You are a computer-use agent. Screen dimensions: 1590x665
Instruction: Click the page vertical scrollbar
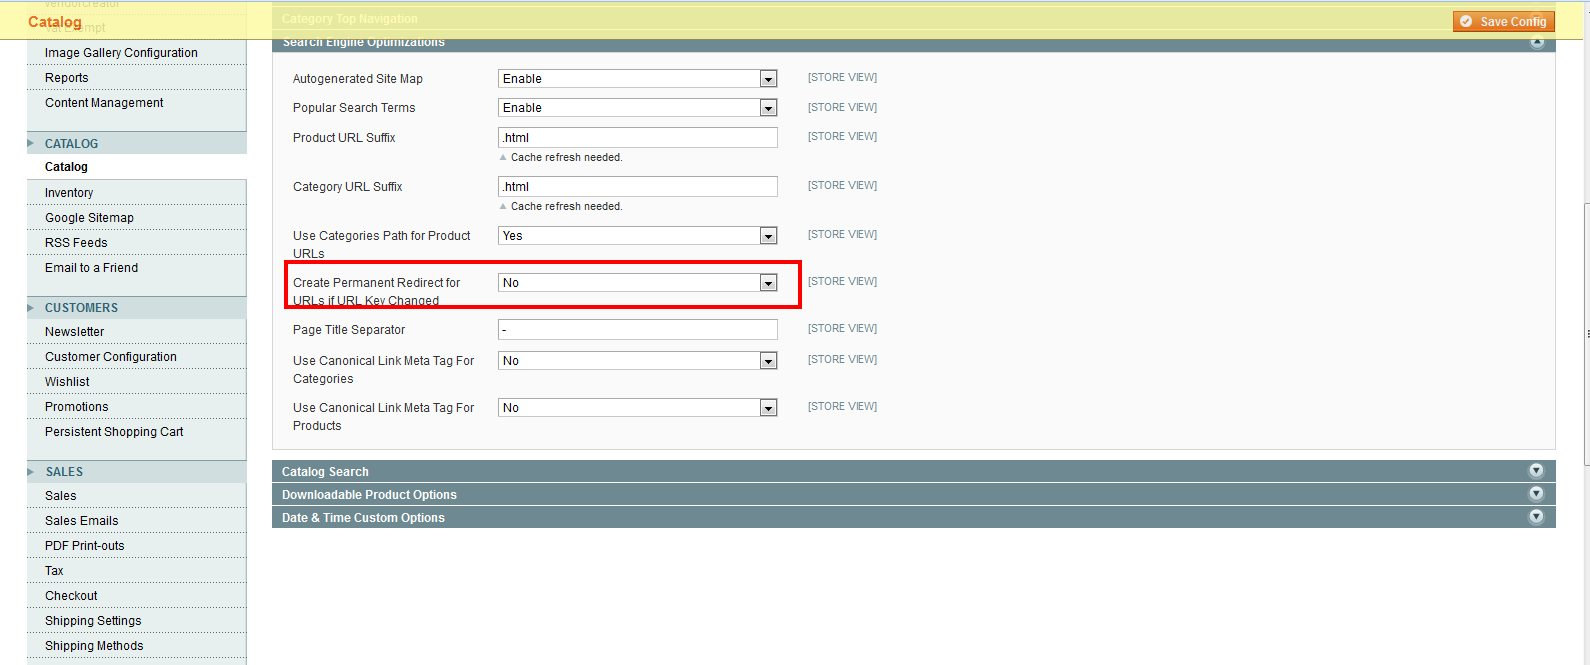[1586, 332]
